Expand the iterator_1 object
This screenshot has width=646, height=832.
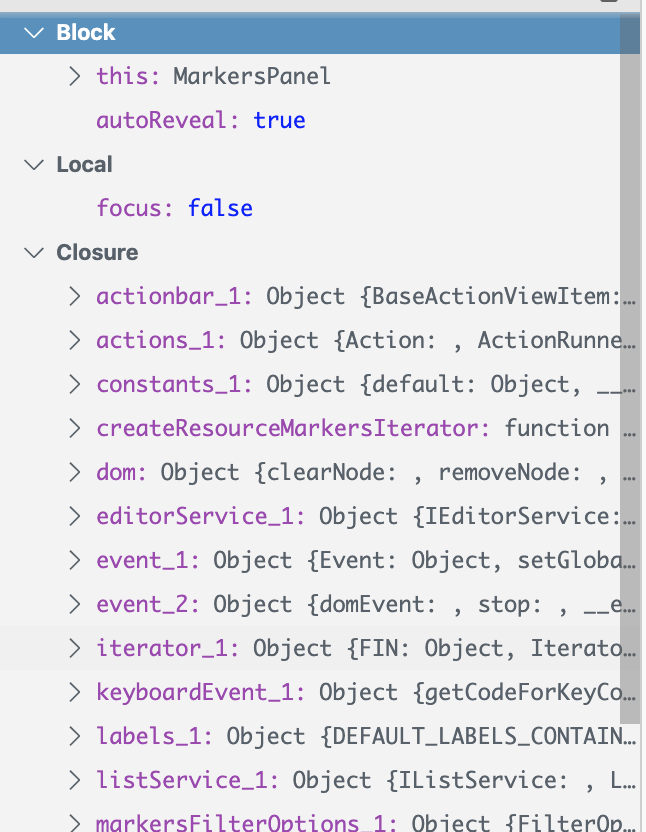[x=73, y=648]
